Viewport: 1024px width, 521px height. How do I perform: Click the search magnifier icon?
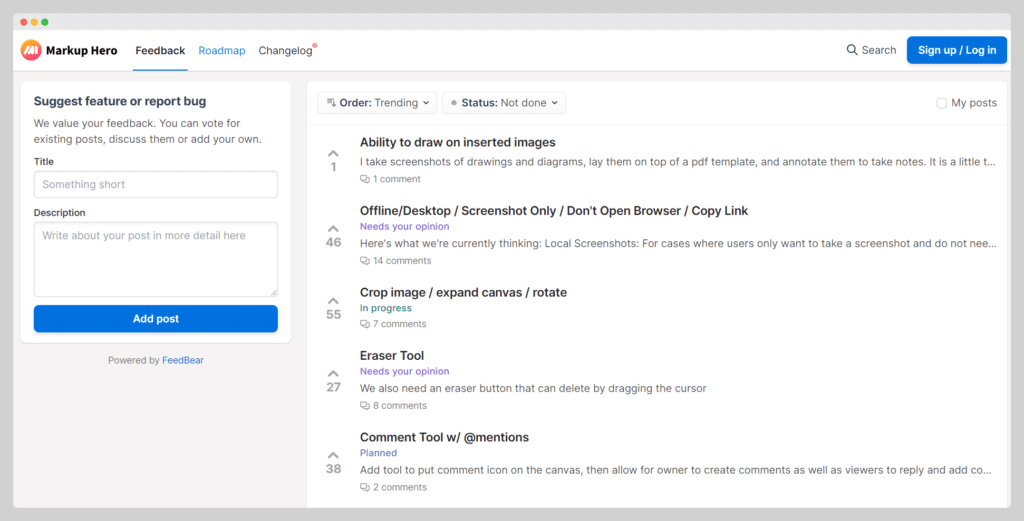852,50
